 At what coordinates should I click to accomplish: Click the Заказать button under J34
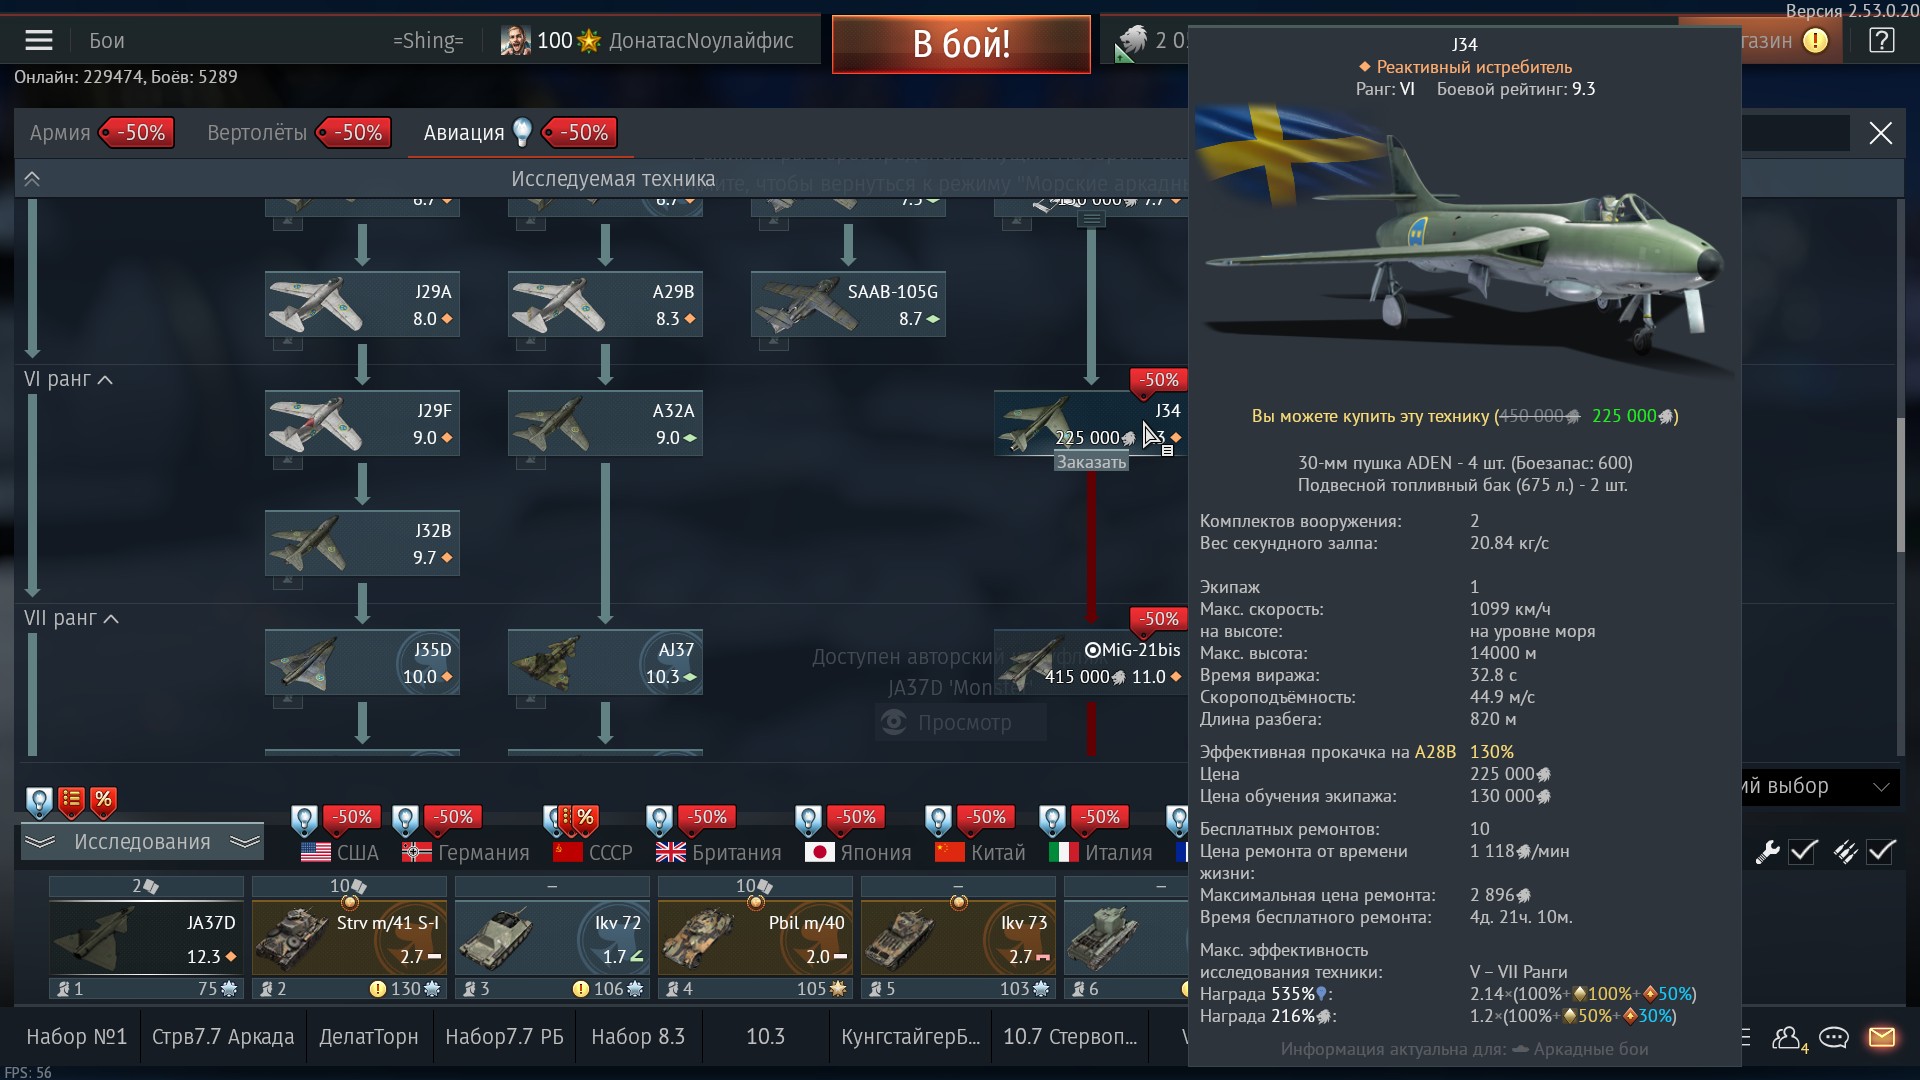point(1091,463)
